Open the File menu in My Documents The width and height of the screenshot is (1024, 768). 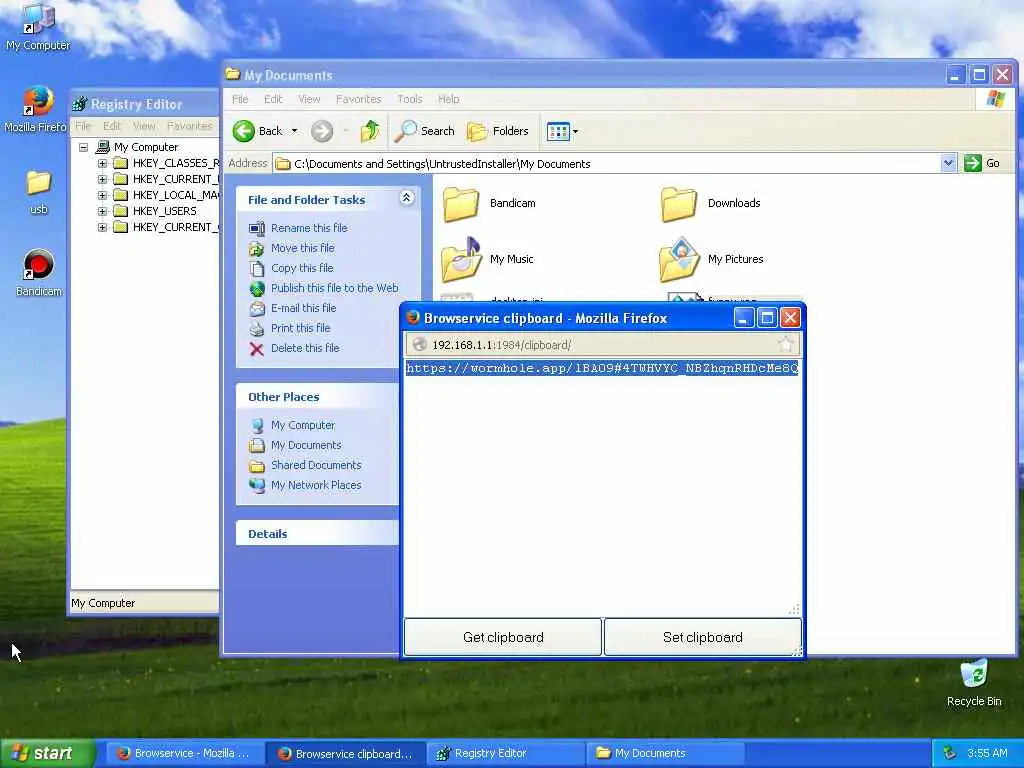click(x=240, y=99)
